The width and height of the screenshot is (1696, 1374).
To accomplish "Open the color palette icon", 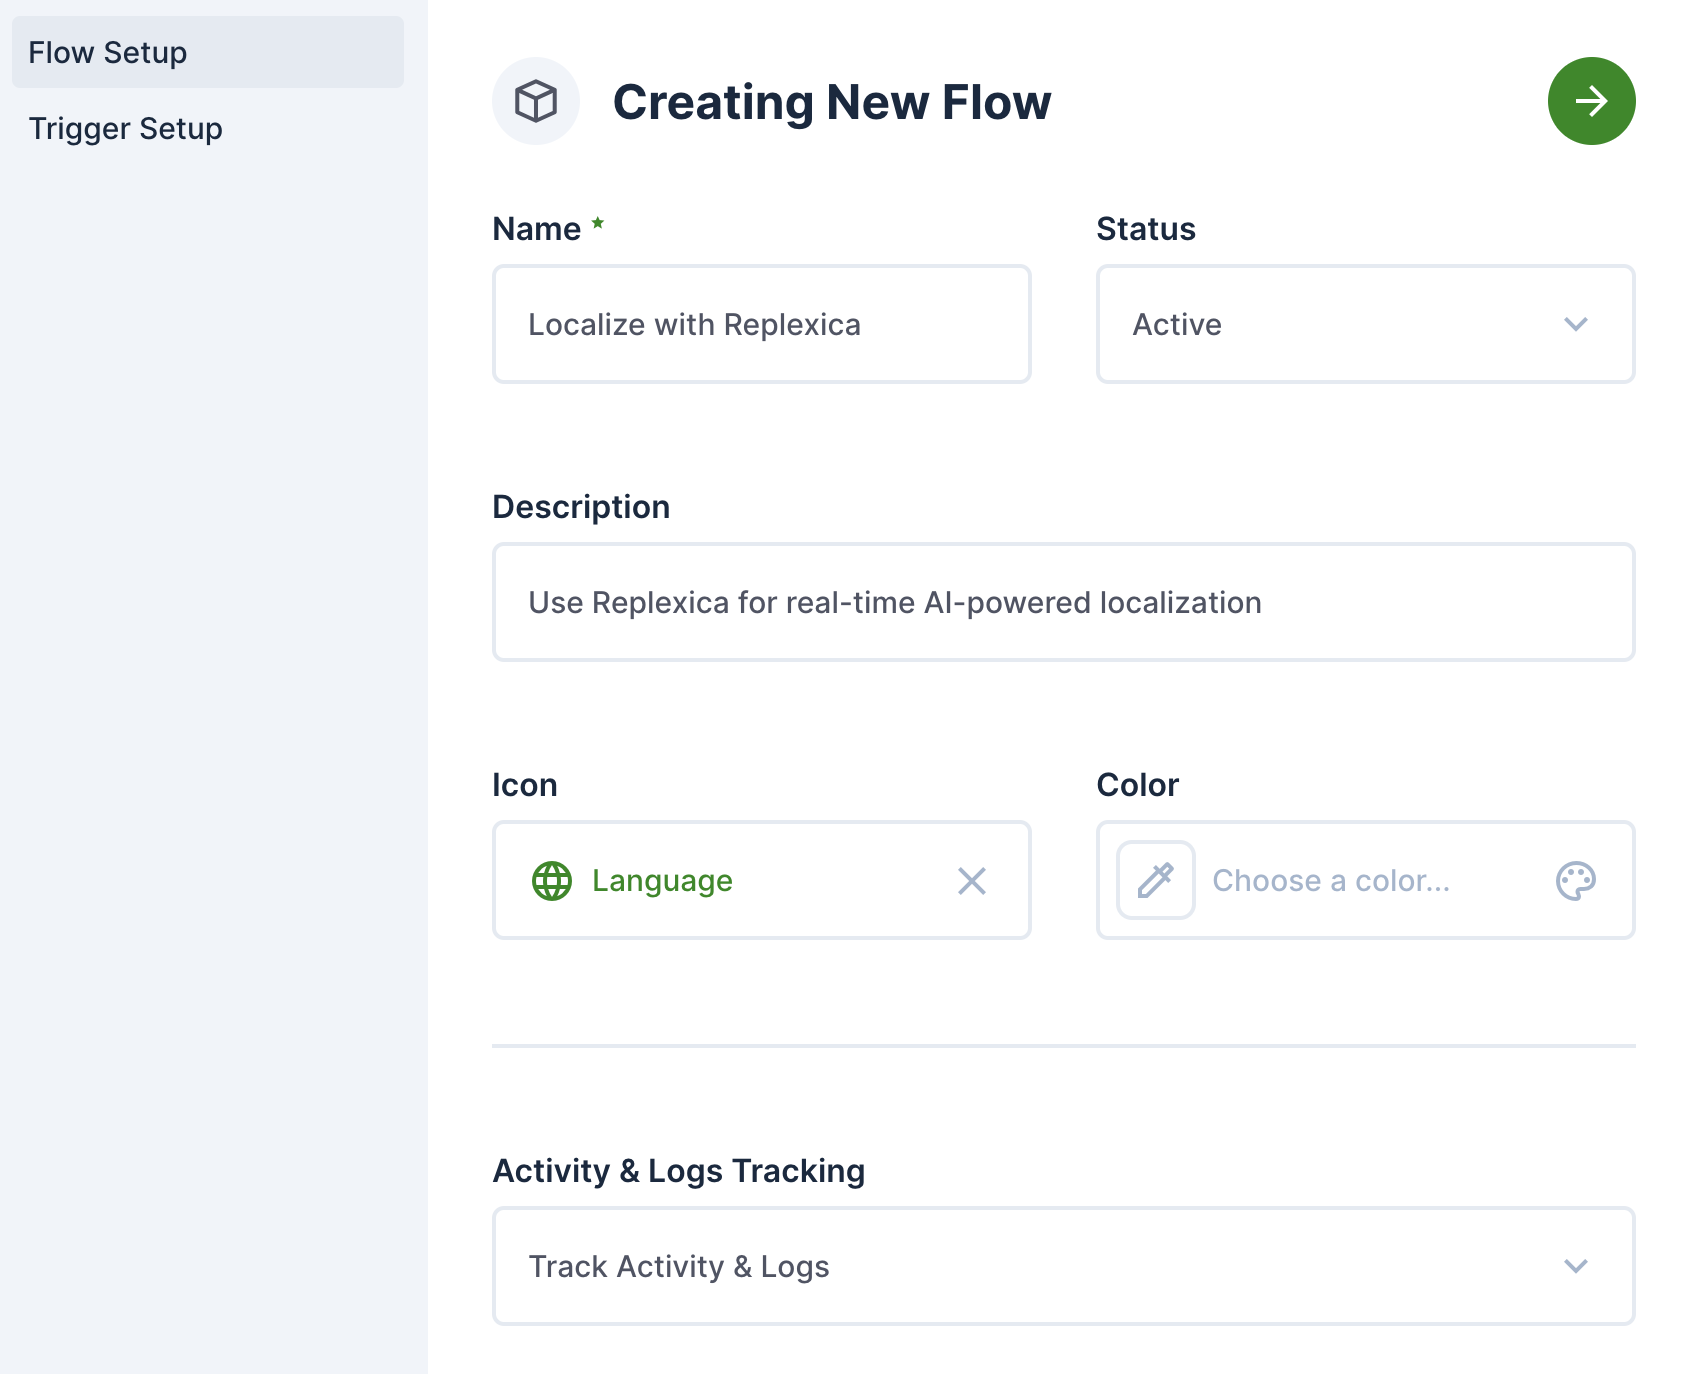I will pos(1576,881).
